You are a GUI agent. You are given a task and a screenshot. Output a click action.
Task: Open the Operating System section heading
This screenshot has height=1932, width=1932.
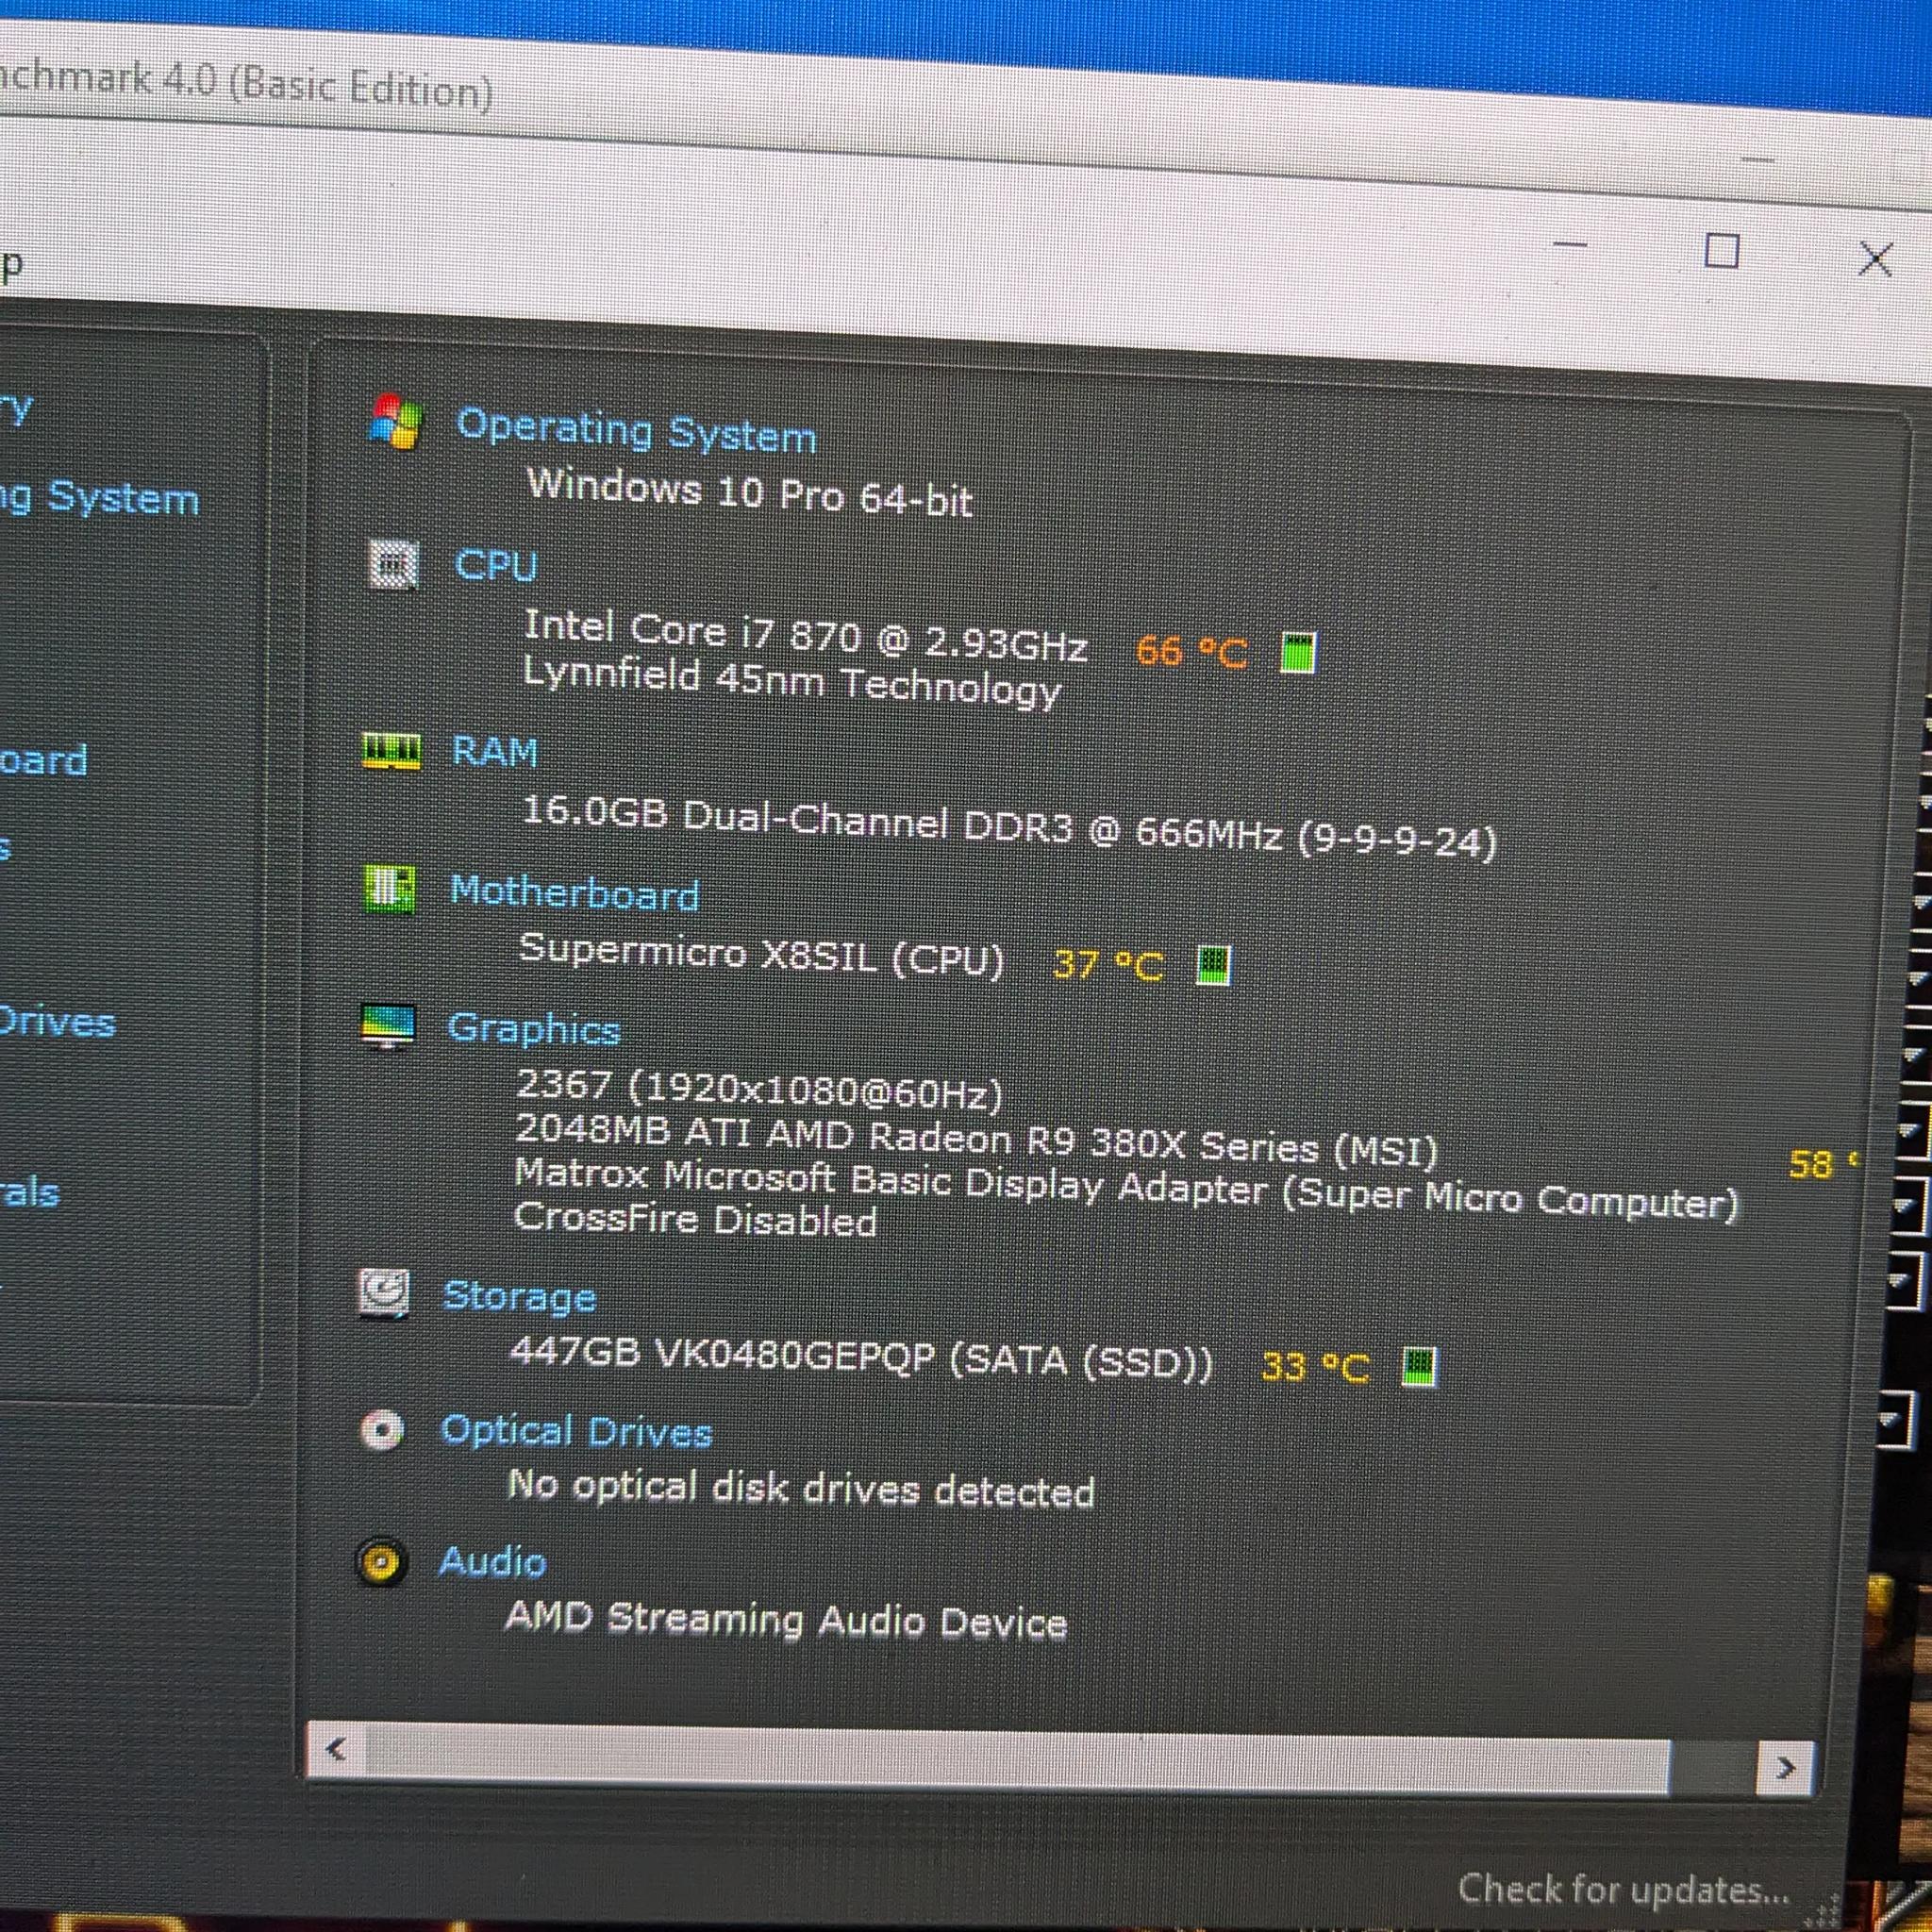click(x=636, y=430)
